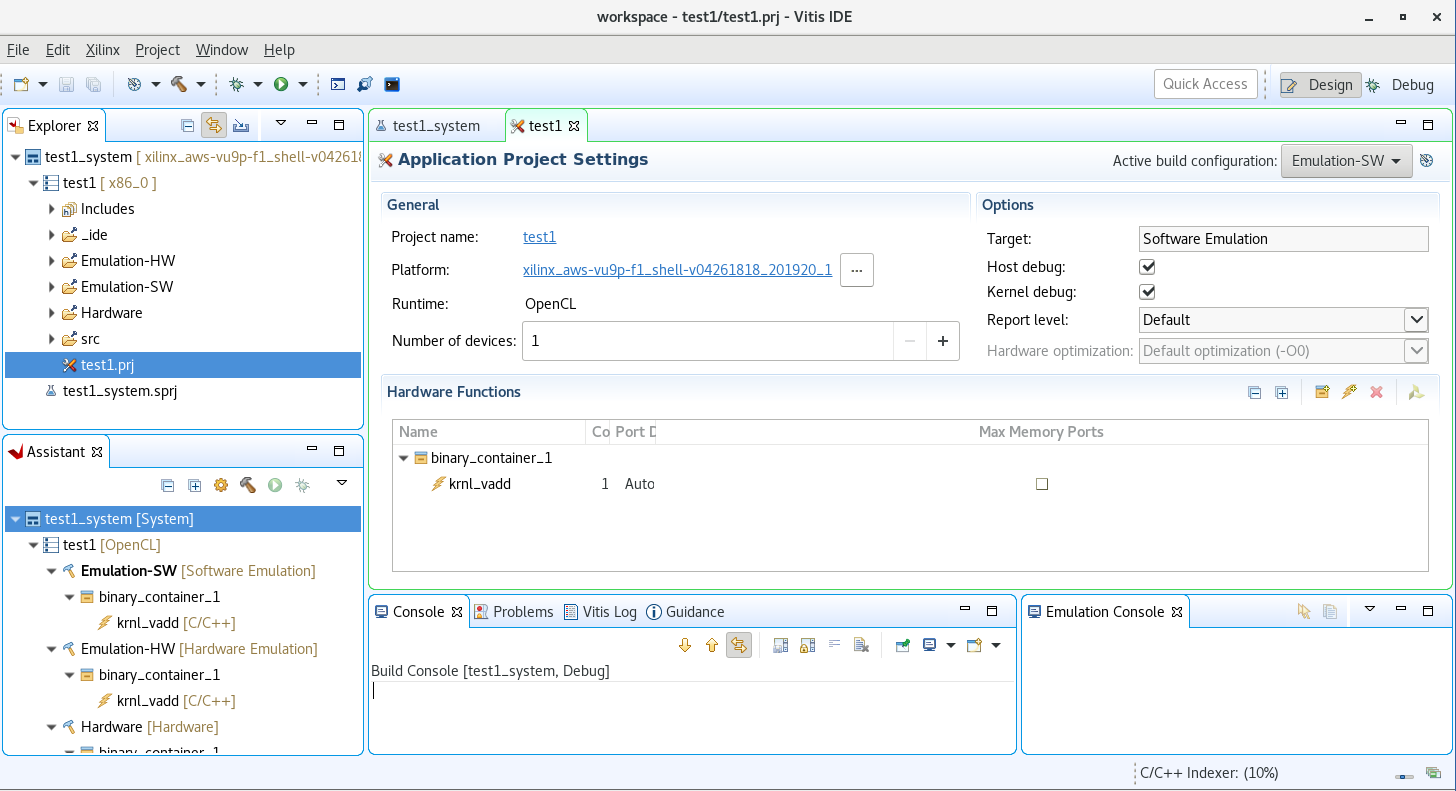This screenshot has height=791, width=1456.
Task: Open Assistant settings gear icon
Action: pos(221,485)
